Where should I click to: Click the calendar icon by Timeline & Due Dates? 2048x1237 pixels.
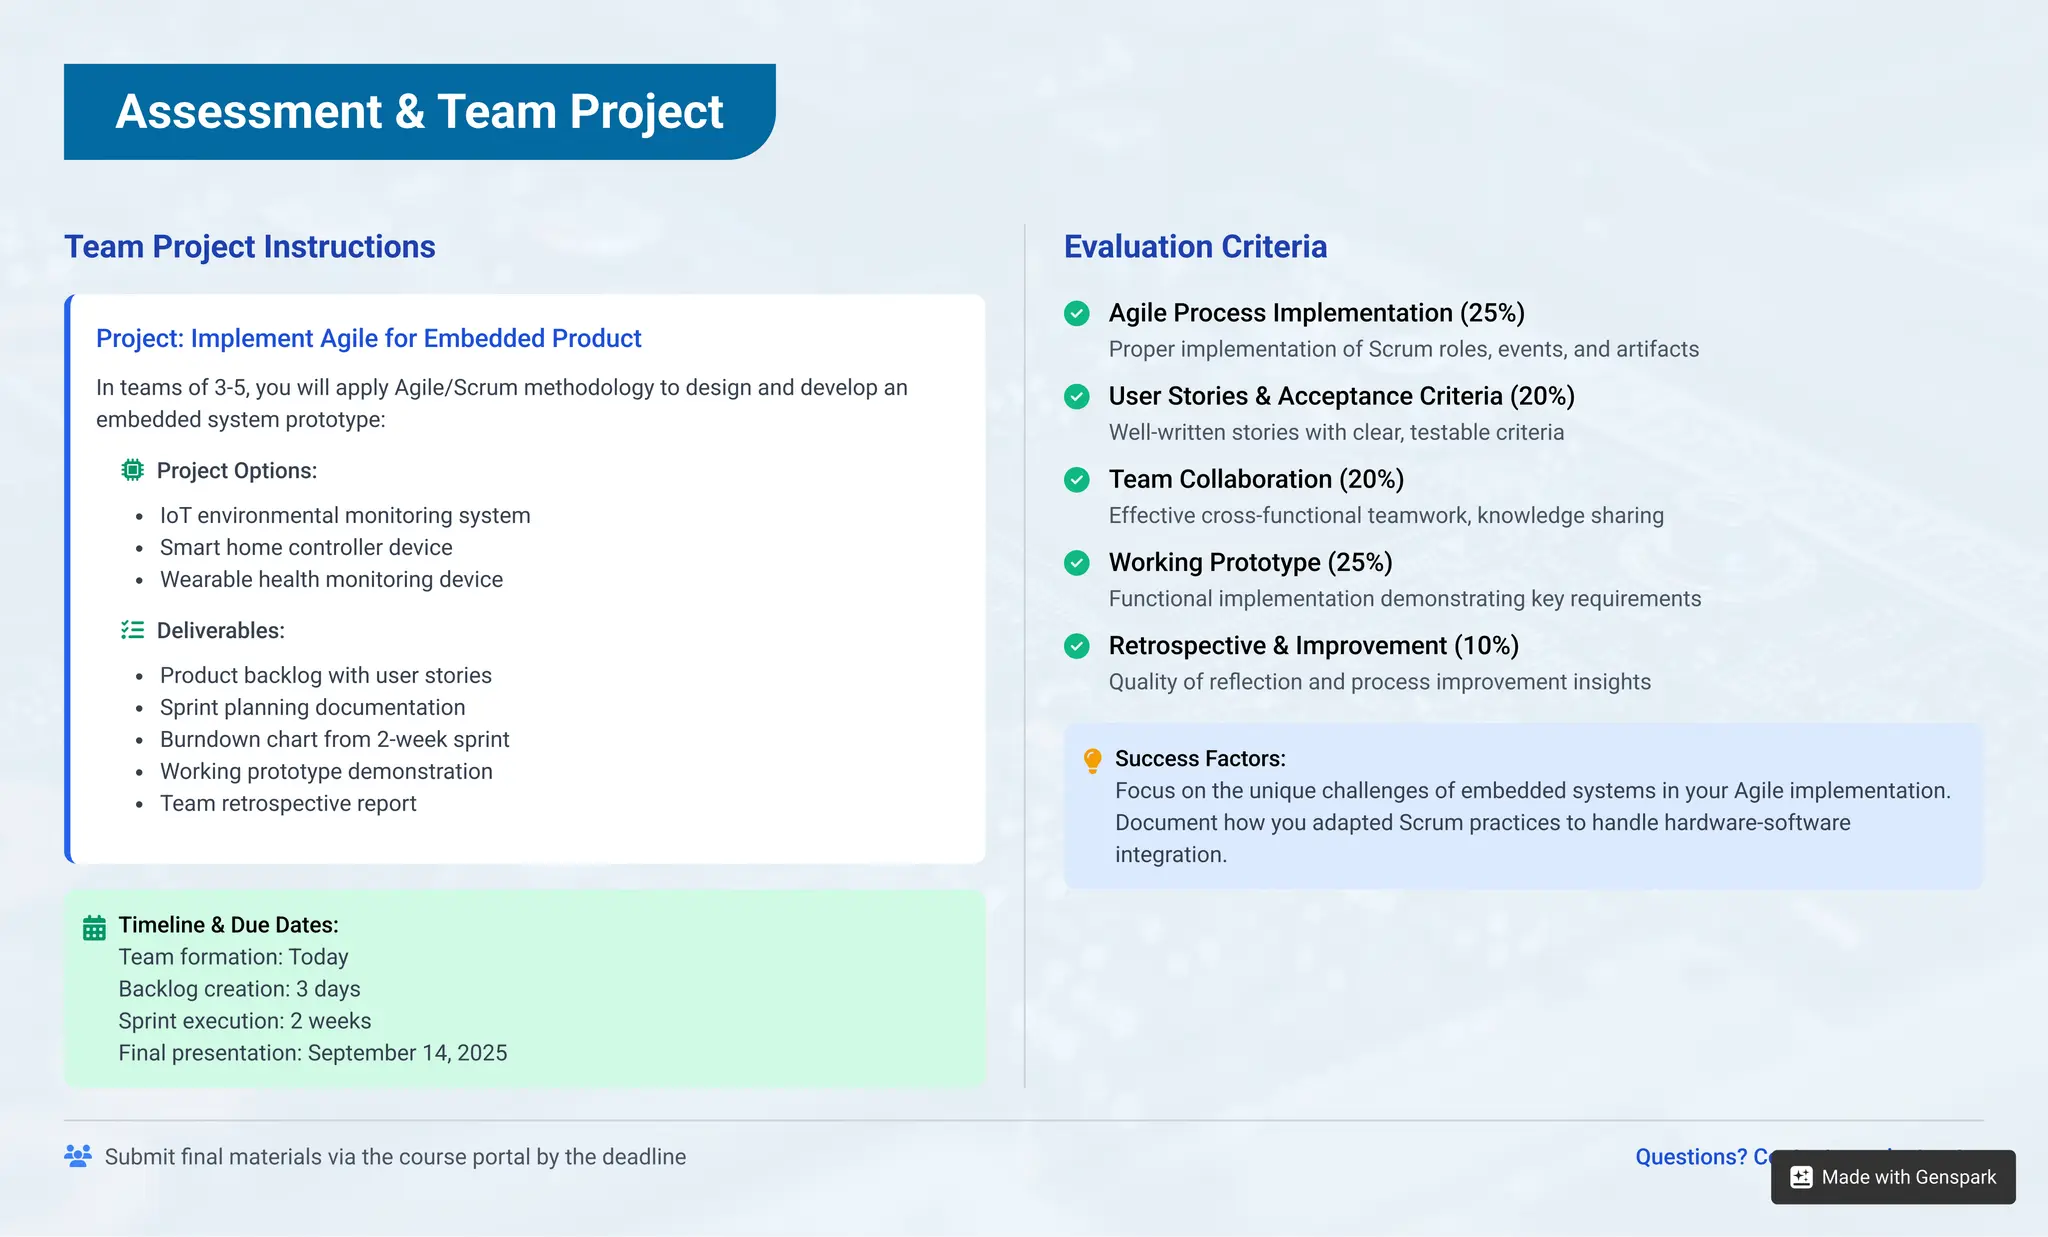click(94, 928)
